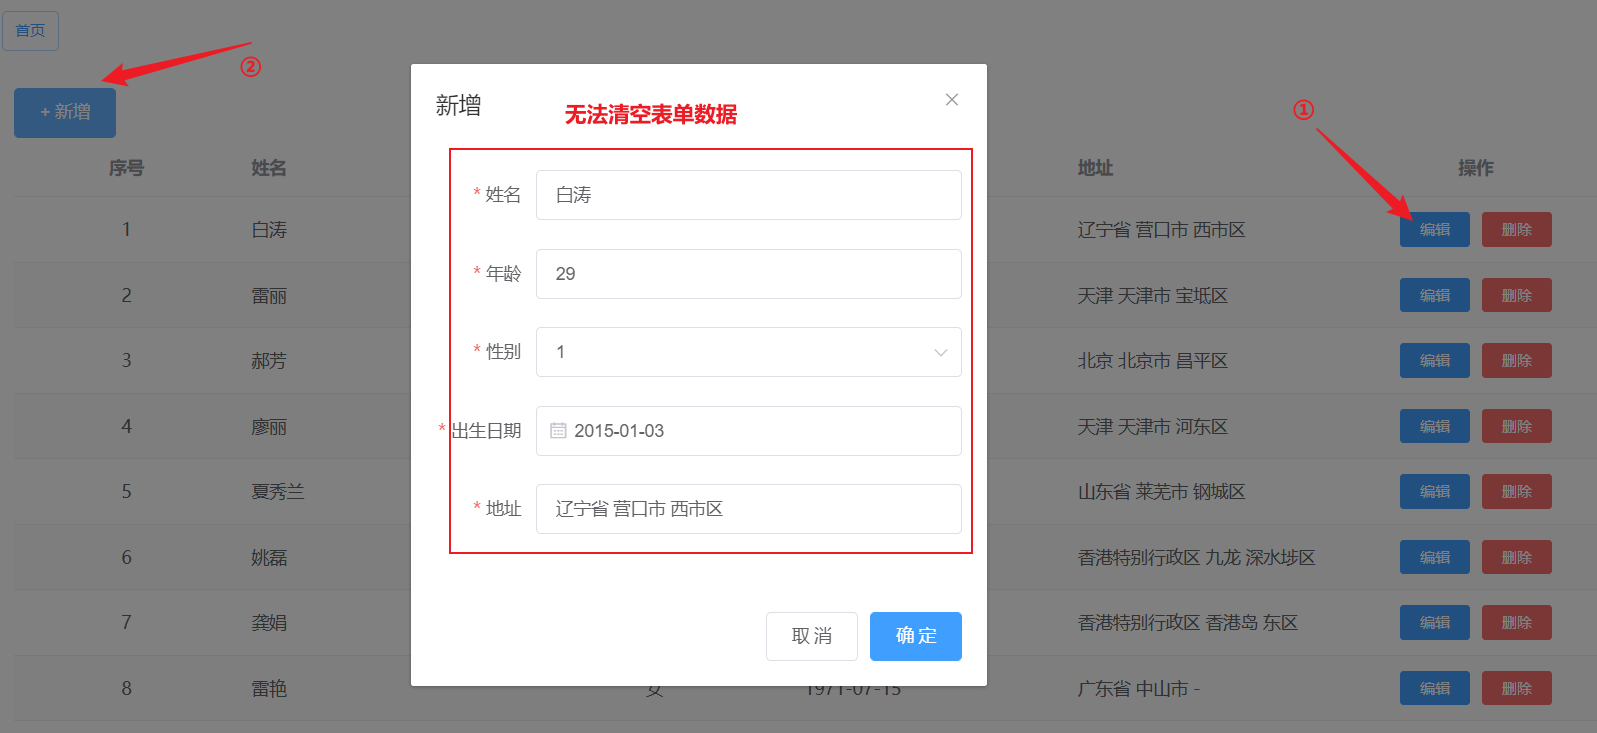This screenshot has height=733, width=1597.
Task: Click address cell 辽宁省 营口市 西市区 in table
Action: 1161,230
